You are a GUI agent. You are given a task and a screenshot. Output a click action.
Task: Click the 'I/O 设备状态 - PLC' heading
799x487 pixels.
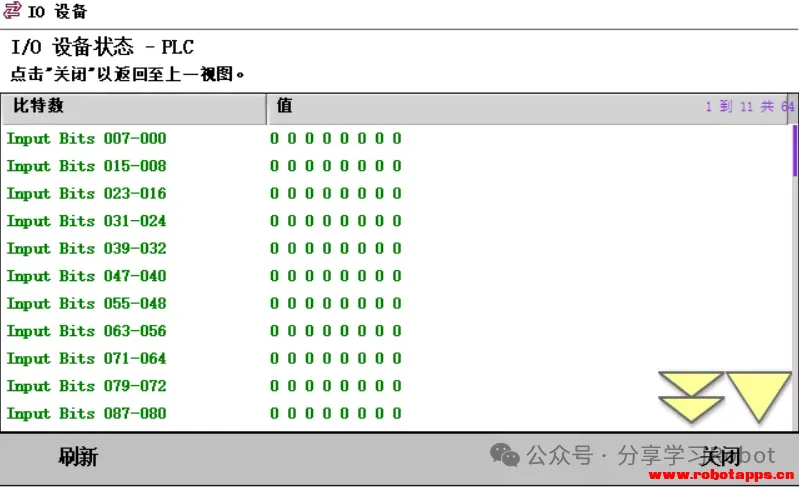point(102,47)
